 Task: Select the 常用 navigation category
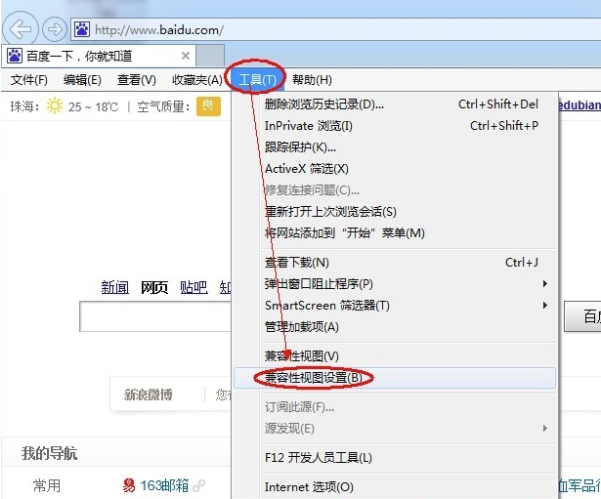(x=47, y=486)
